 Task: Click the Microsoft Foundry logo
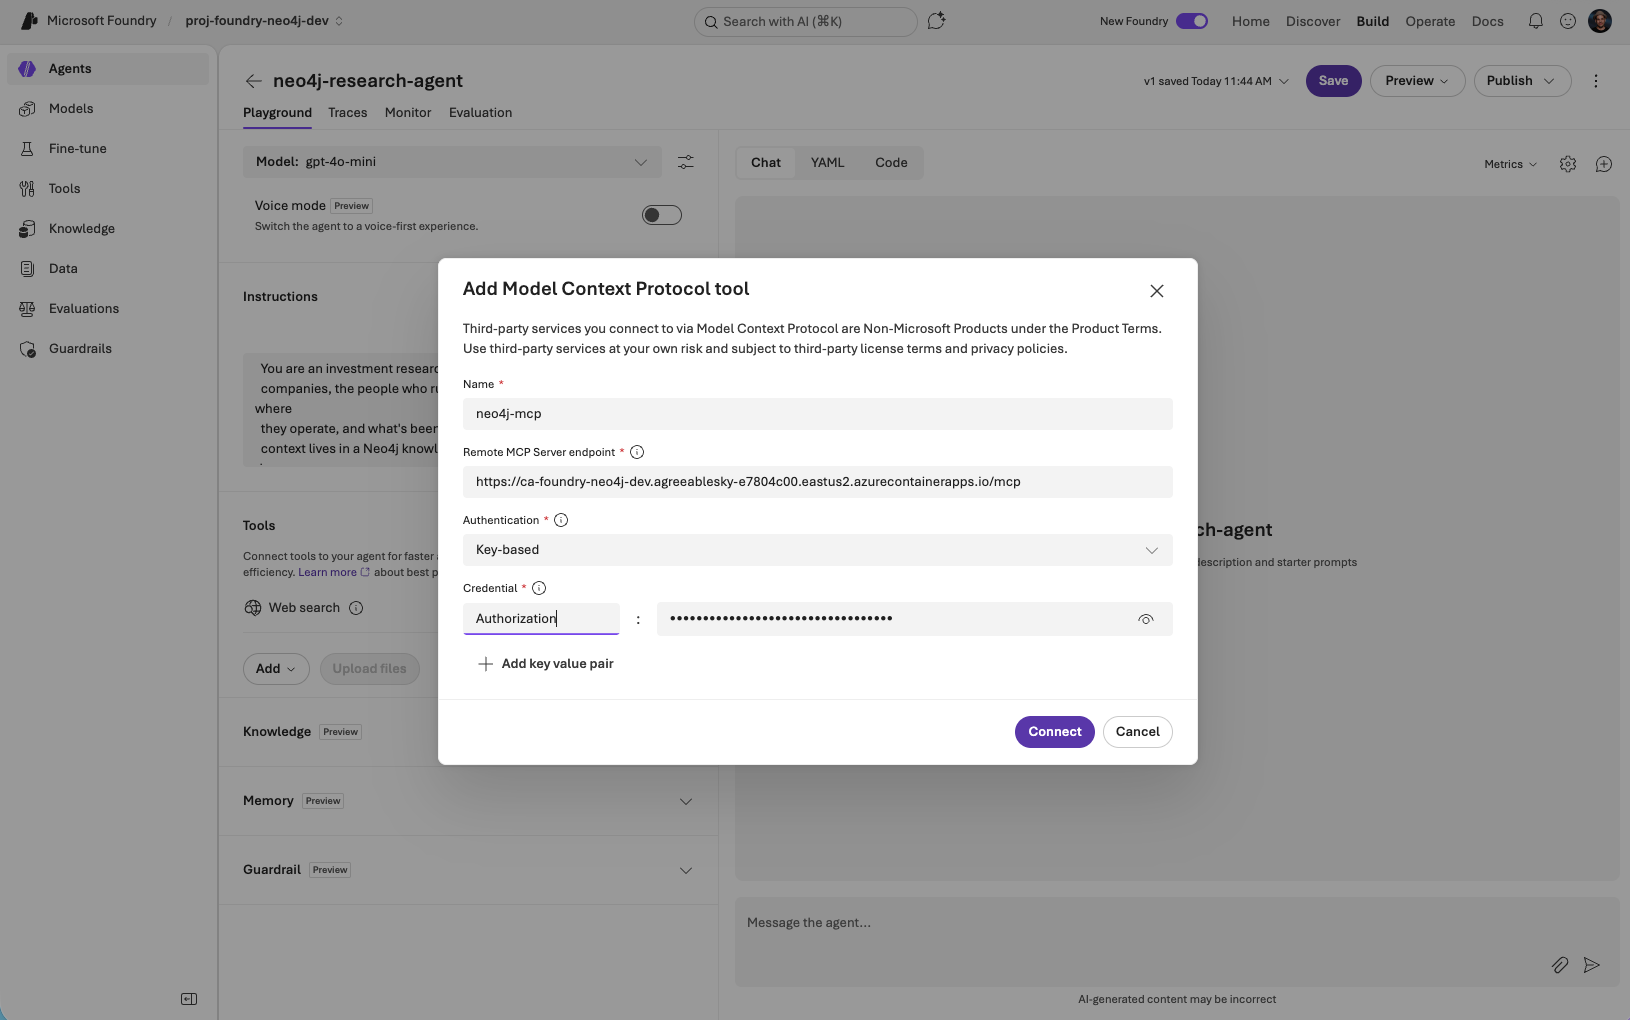pos(29,21)
